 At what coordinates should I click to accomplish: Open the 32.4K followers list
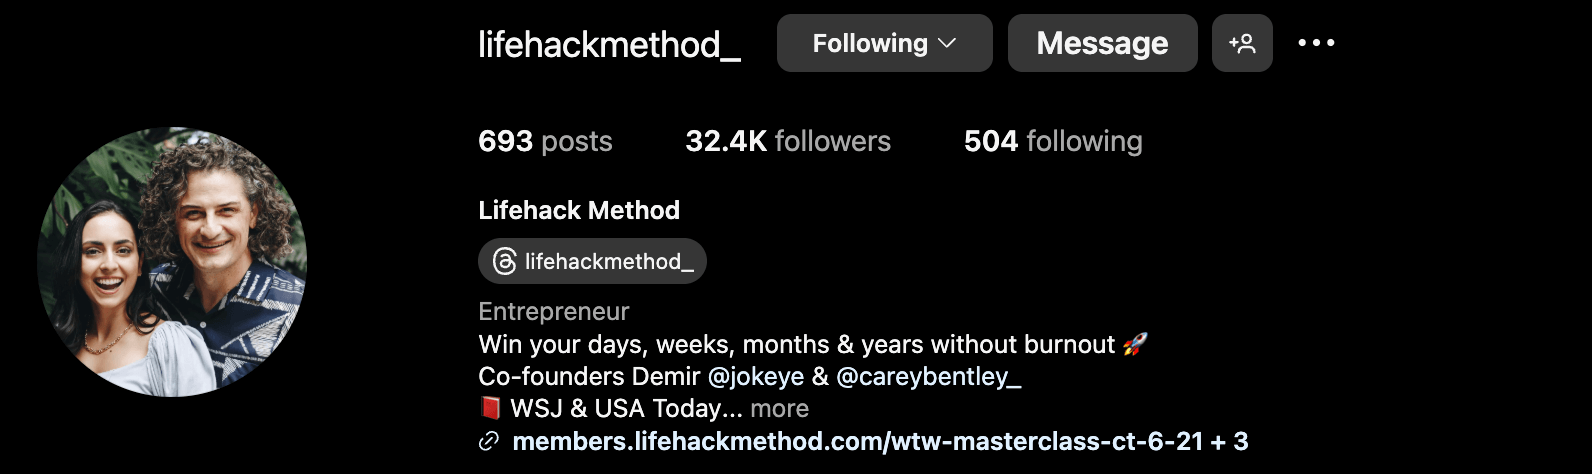coord(788,141)
